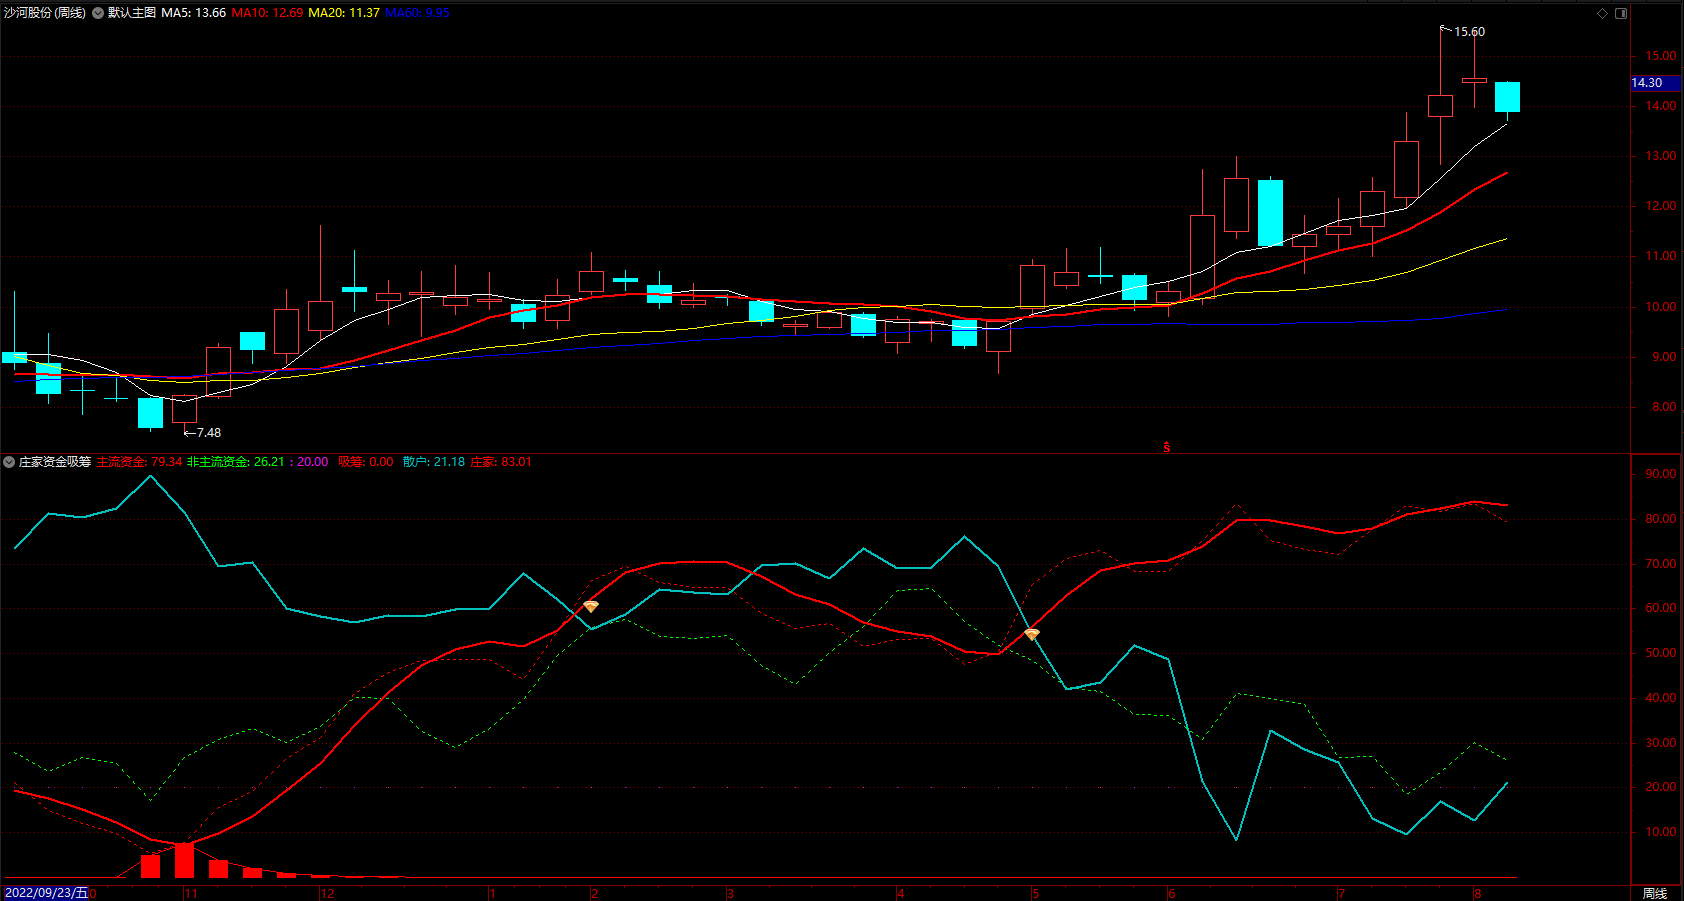Viewport: 1684px width, 901px height.
Task: Click month 8 on the time axis
Action: (1477, 893)
